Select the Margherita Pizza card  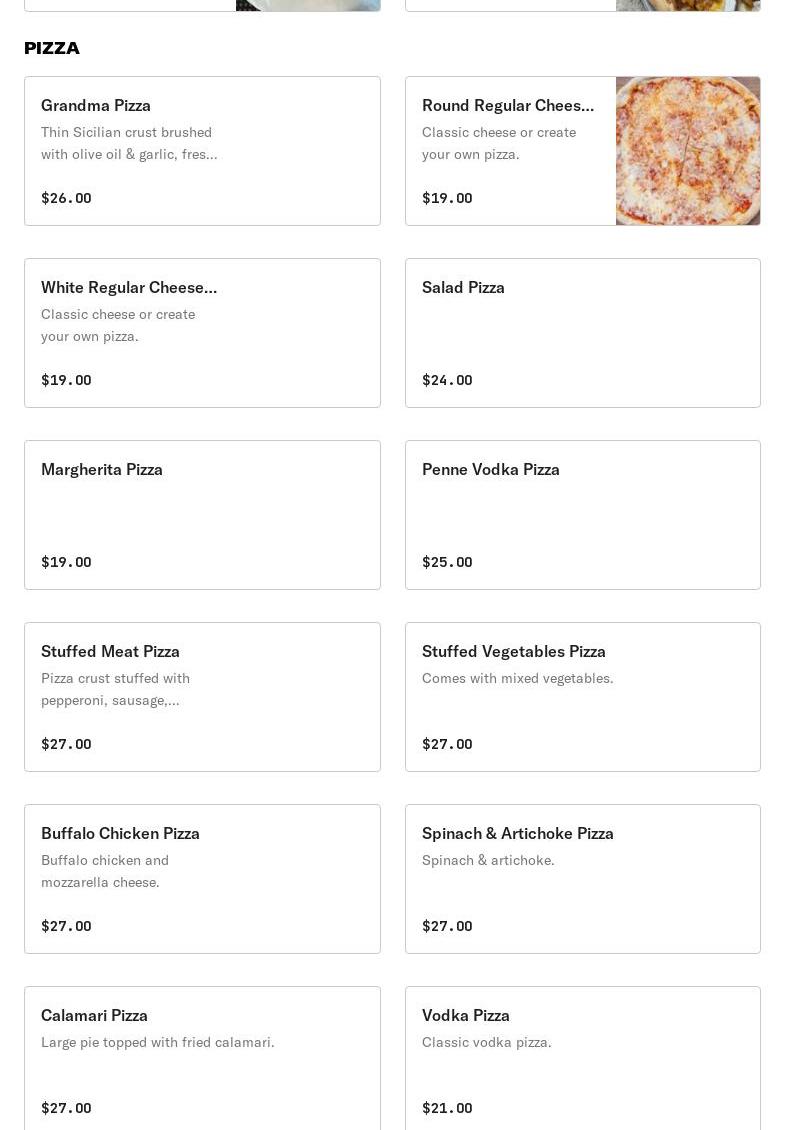(x=202, y=515)
